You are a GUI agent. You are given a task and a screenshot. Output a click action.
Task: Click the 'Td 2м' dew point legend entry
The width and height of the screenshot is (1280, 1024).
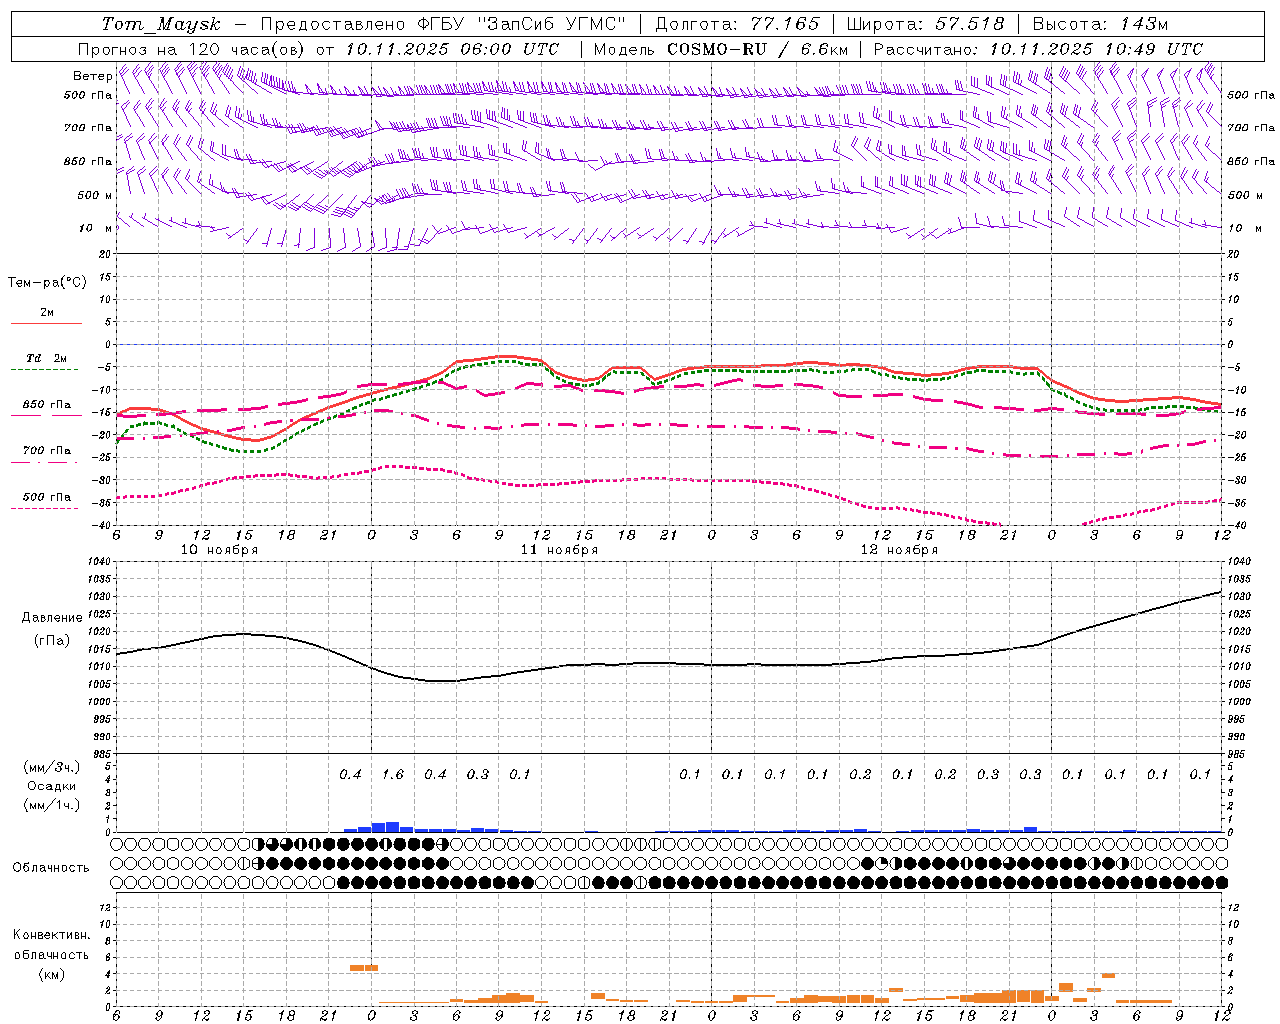47,358
